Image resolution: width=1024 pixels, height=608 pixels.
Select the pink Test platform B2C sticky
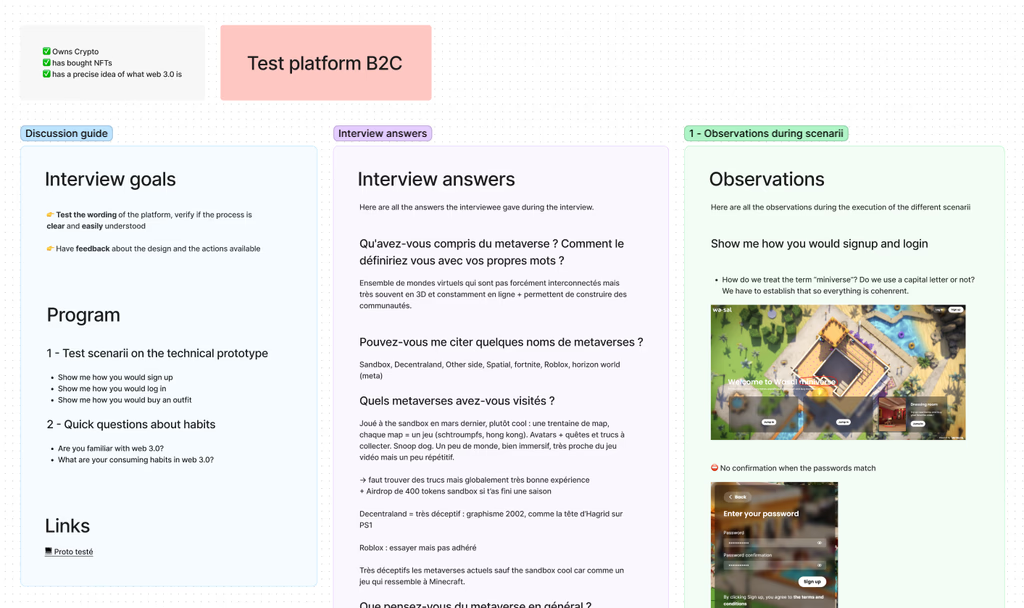pos(325,63)
